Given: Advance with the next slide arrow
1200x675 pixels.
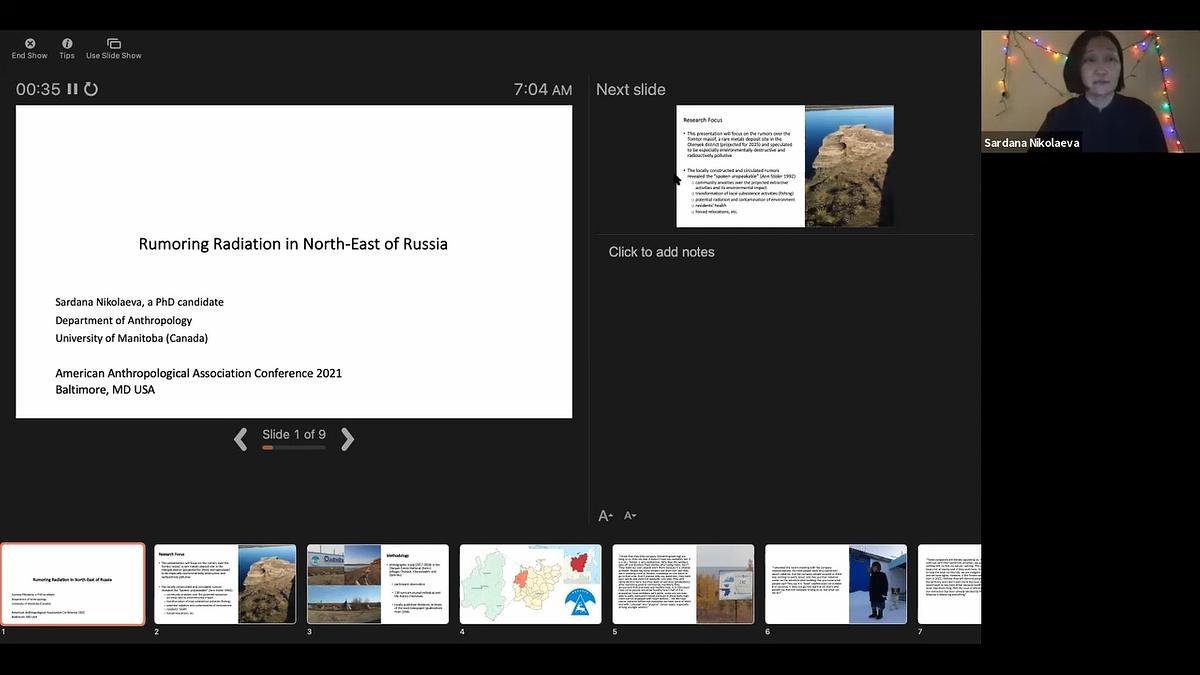Looking at the screenshot, I should point(347,439).
